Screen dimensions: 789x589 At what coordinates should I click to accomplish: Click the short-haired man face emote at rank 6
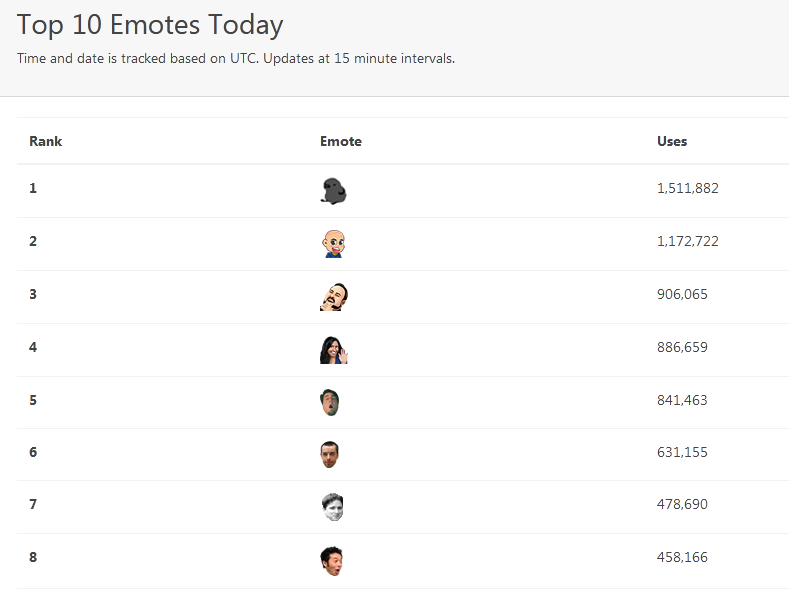click(330, 455)
